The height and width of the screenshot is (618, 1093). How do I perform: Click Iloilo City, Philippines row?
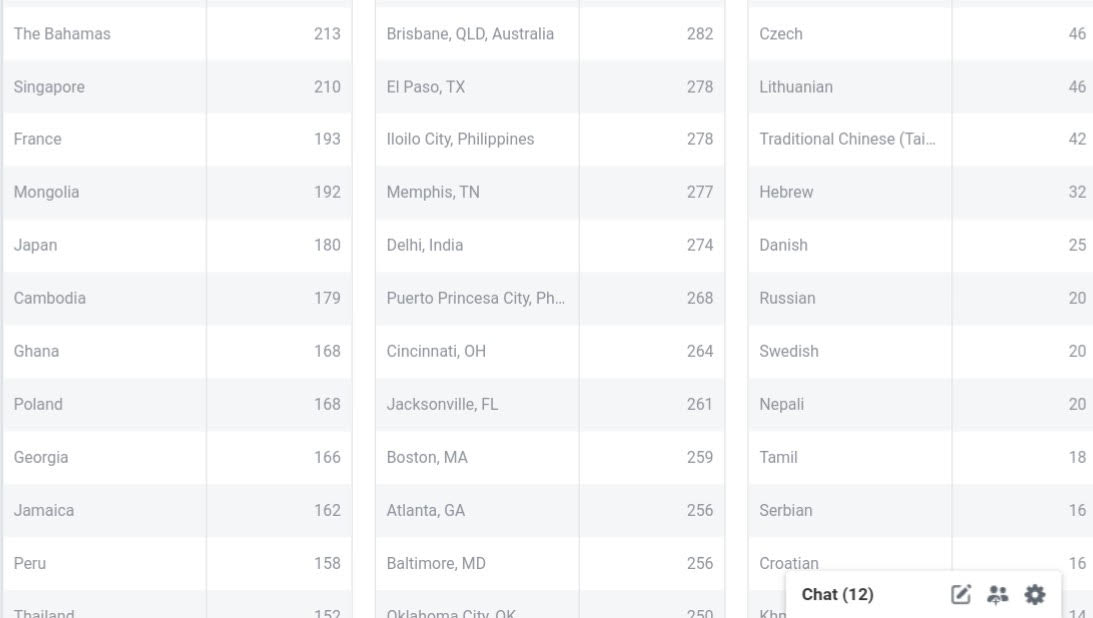460,139
